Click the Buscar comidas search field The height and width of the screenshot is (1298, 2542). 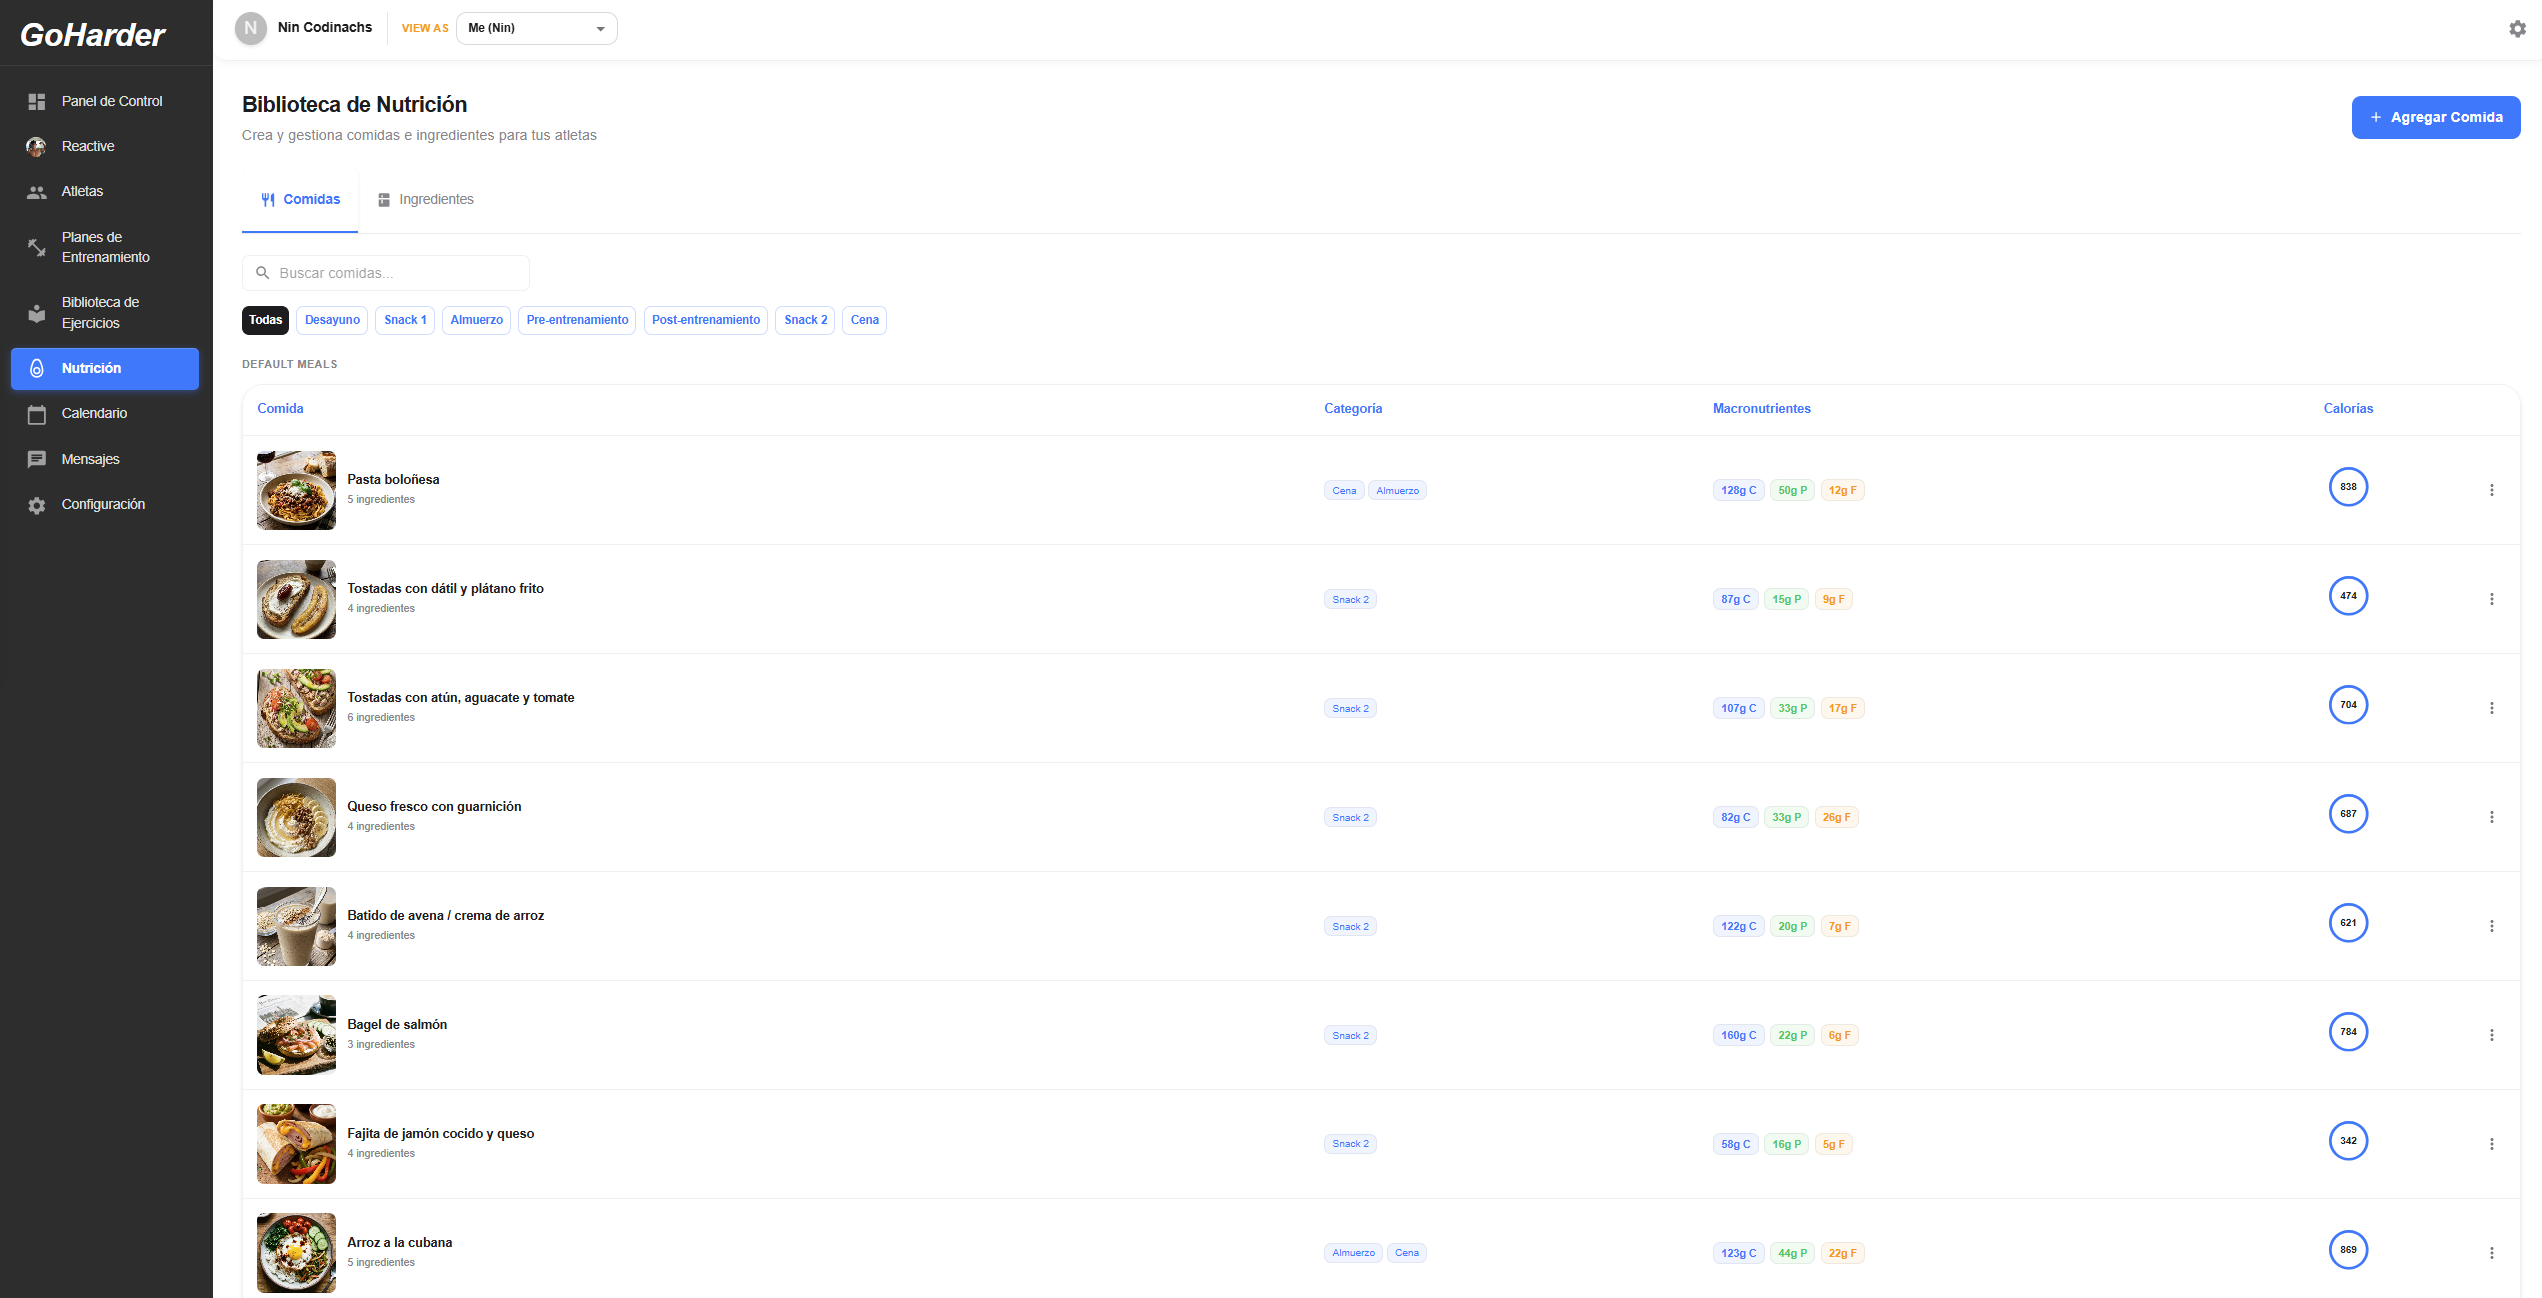point(385,273)
